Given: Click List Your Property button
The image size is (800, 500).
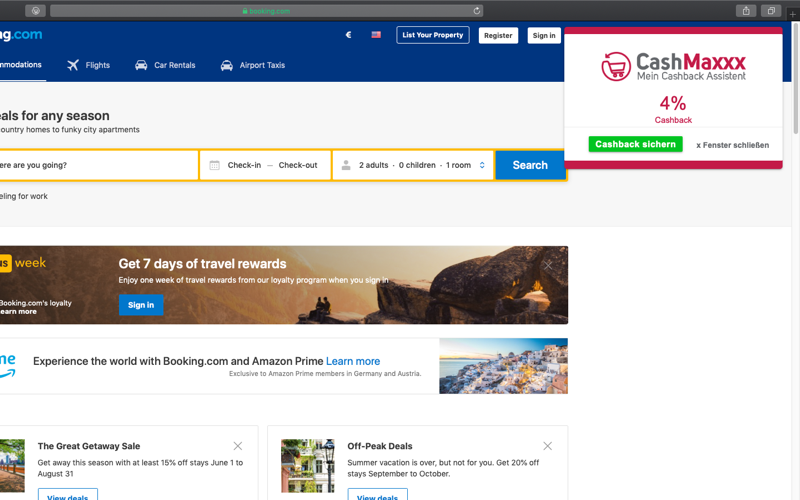Looking at the screenshot, I should click(433, 35).
